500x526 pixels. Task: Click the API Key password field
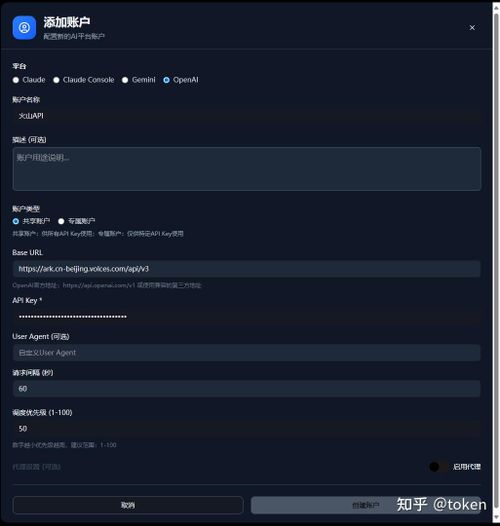247,316
